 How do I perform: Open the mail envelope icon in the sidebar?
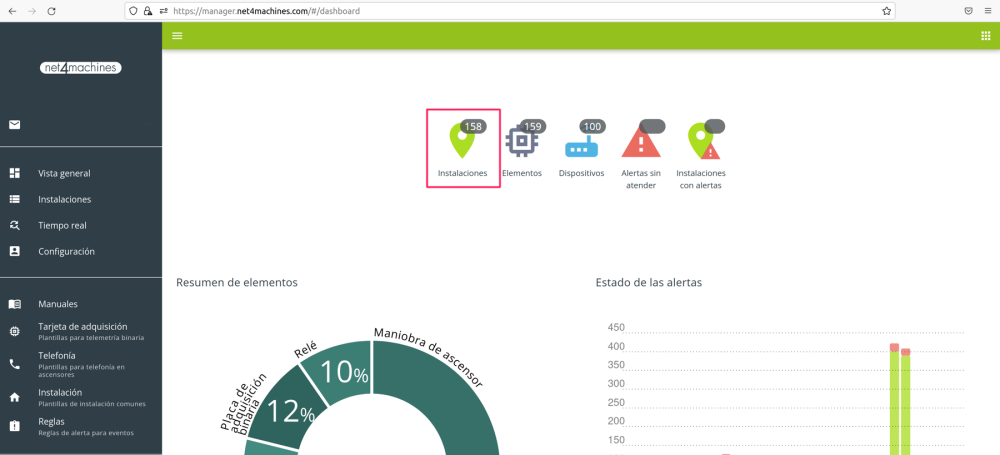click(x=15, y=124)
